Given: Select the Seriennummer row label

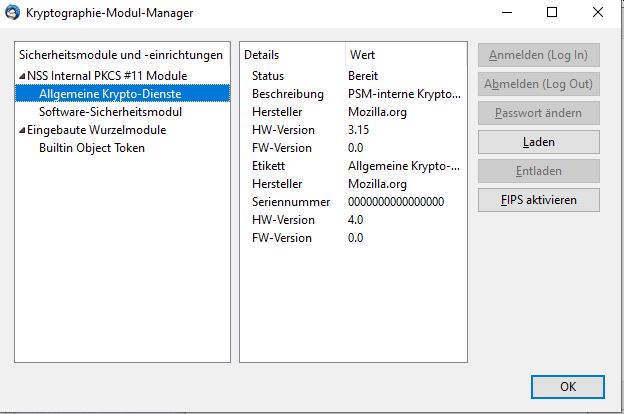Looking at the screenshot, I should click(x=291, y=202).
